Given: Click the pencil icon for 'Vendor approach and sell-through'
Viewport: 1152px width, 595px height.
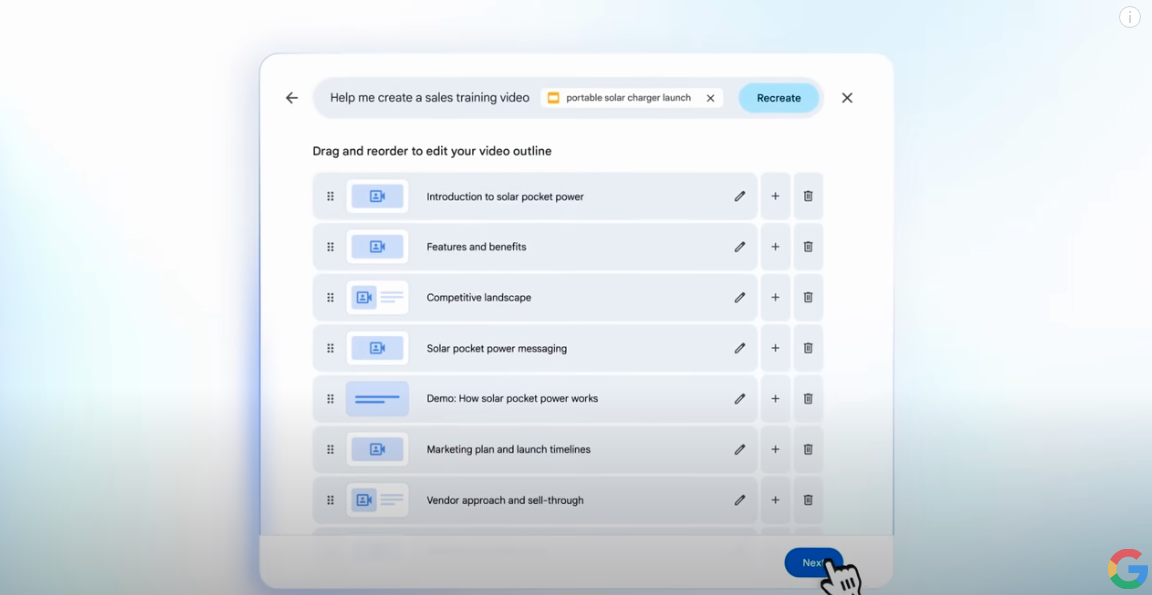Looking at the screenshot, I should pos(740,501).
